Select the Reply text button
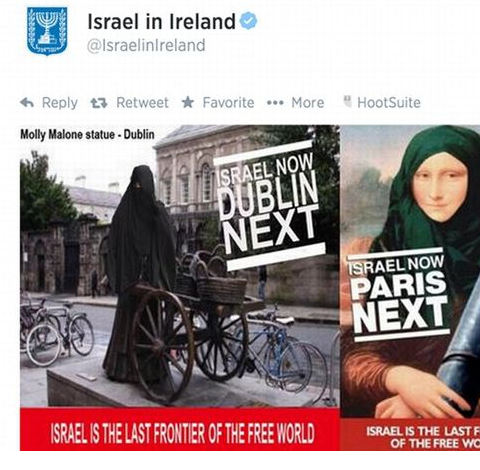Viewport: 480px width, 470px height. [x=60, y=103]
